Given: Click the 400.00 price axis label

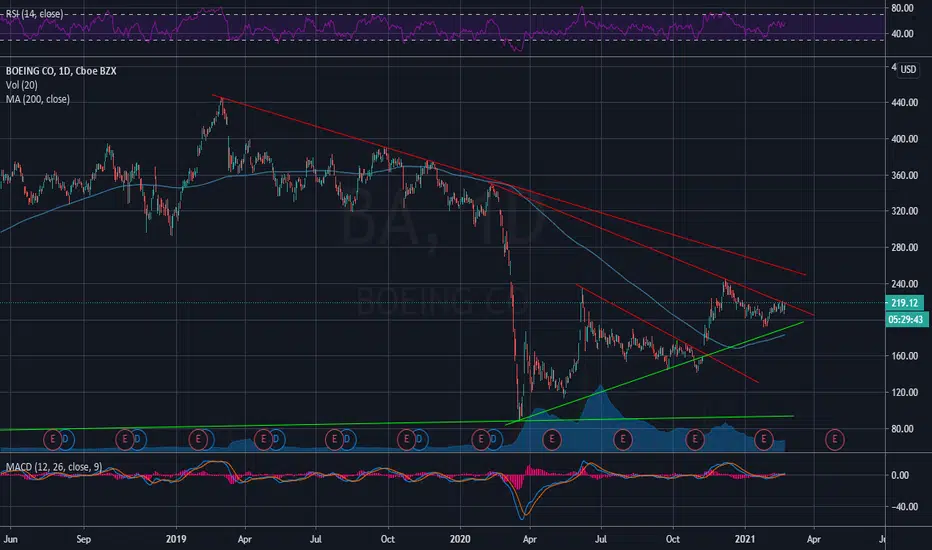Looking at the screenshot, I should click(x=905, y=139).
